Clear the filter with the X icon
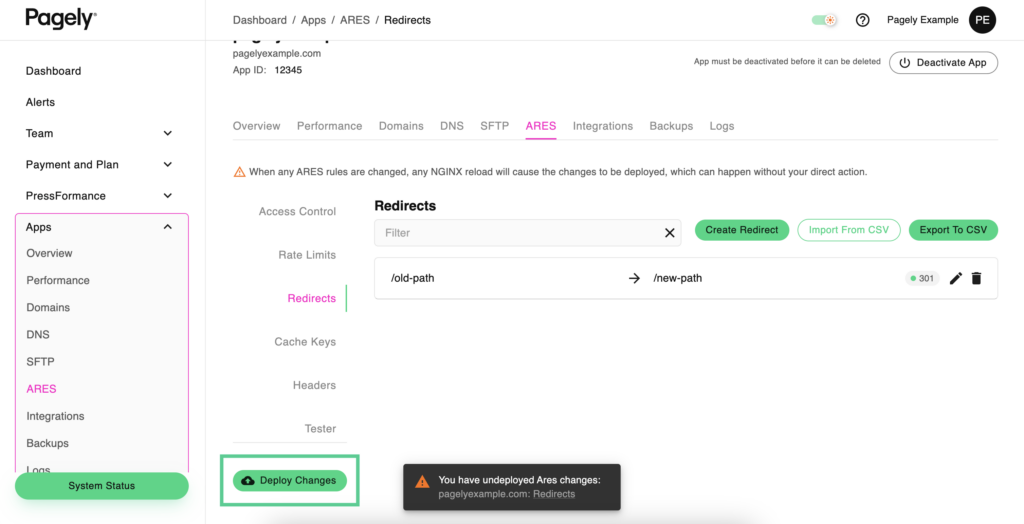The height and width of the screenshot is (524, 1024). pos(669,233)
